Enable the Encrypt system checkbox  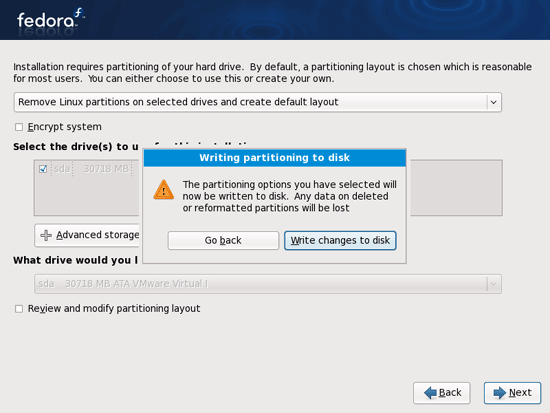point(19,127)
